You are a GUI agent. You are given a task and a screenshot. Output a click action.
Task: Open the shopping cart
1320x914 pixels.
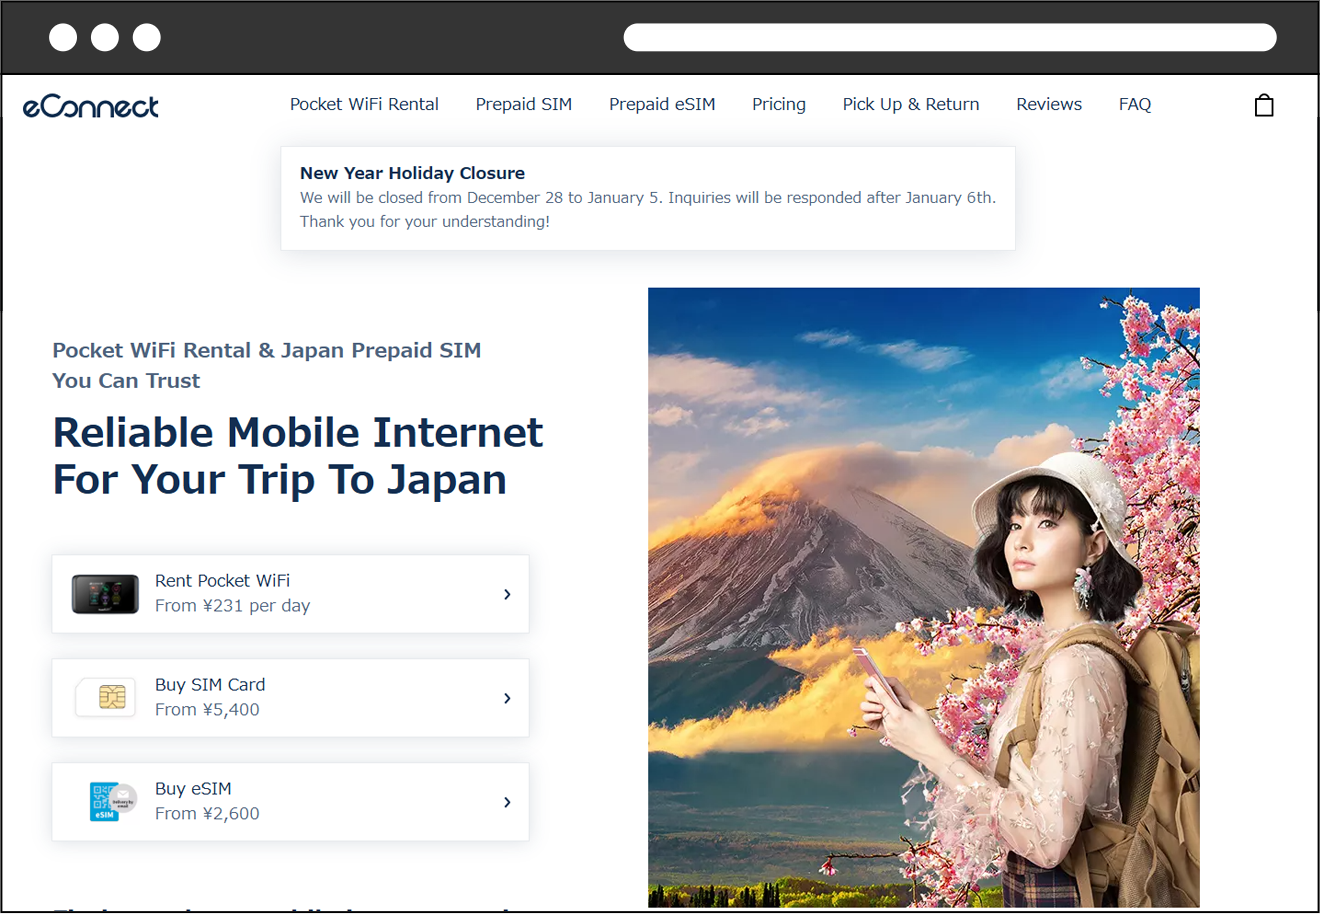click(x=1263, y=104)
